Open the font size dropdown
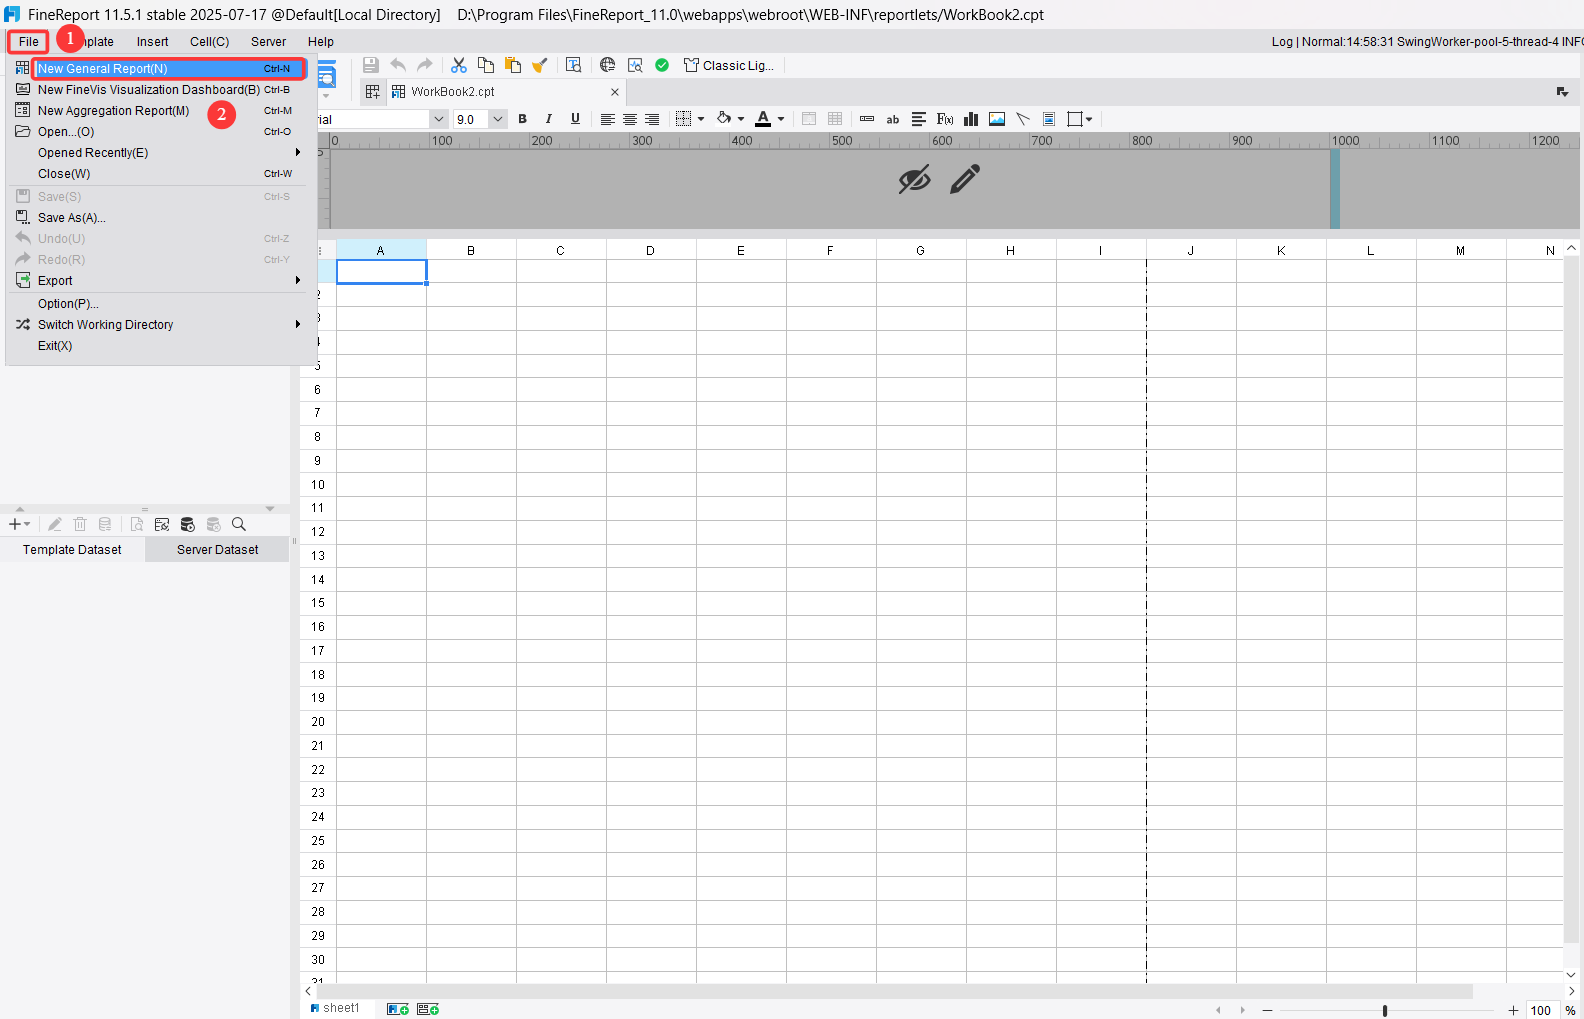This screenshot has width=1584, height=1019. tap(498, 119)
